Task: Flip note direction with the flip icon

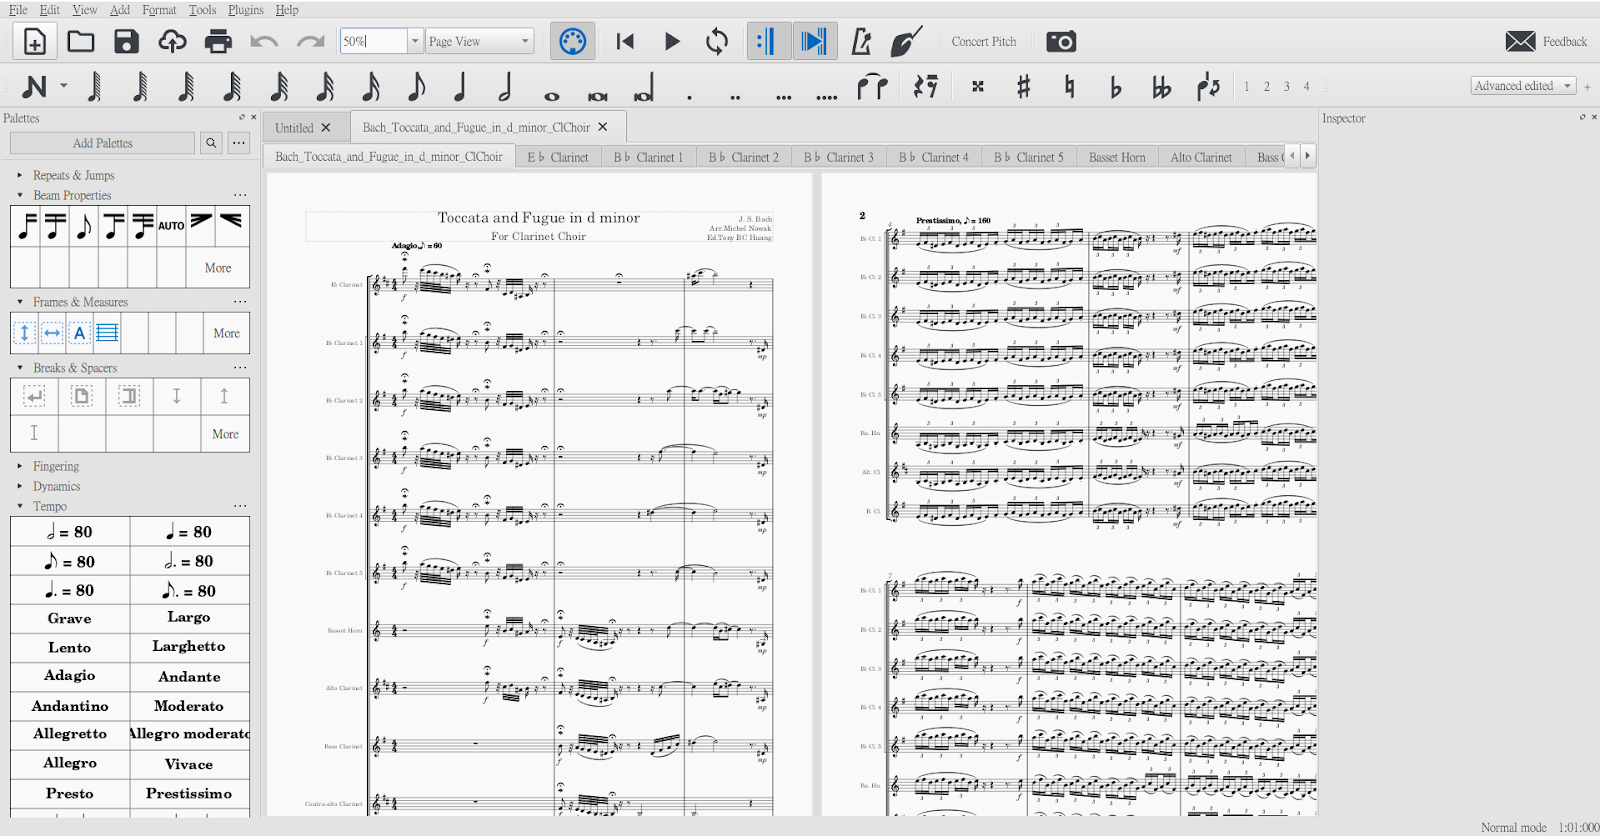Action: pos(1208,87)
